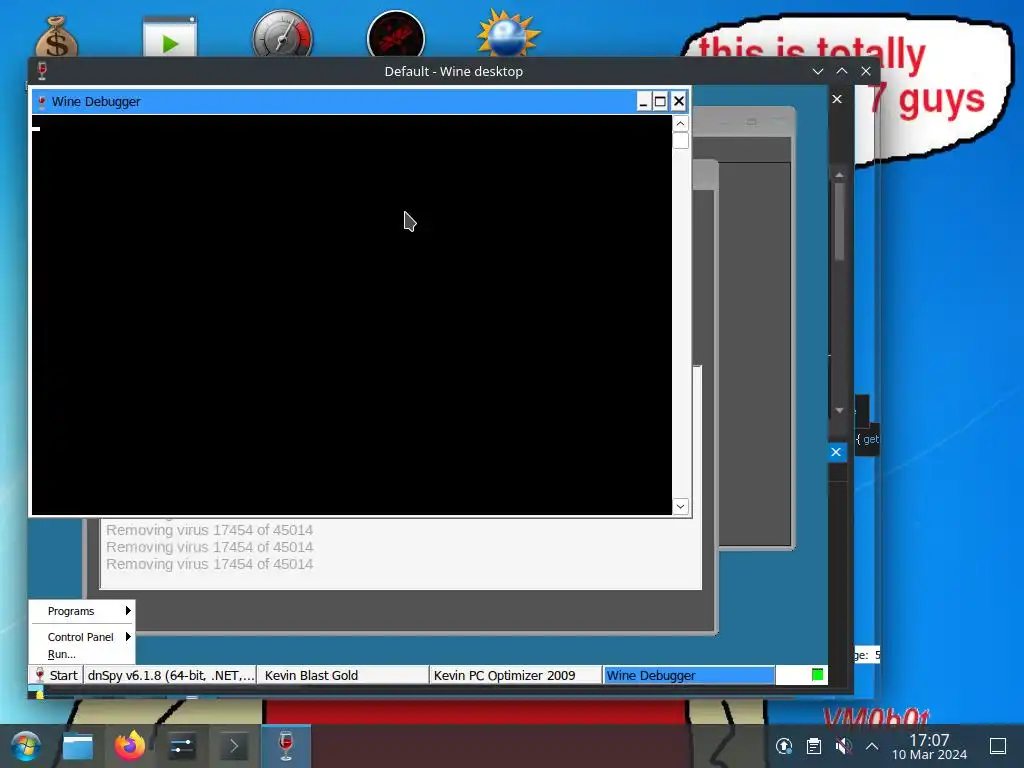Open the clock showing 17:07
The width and height of the screenshot is (1024, 768).
[x=929, y=746]
